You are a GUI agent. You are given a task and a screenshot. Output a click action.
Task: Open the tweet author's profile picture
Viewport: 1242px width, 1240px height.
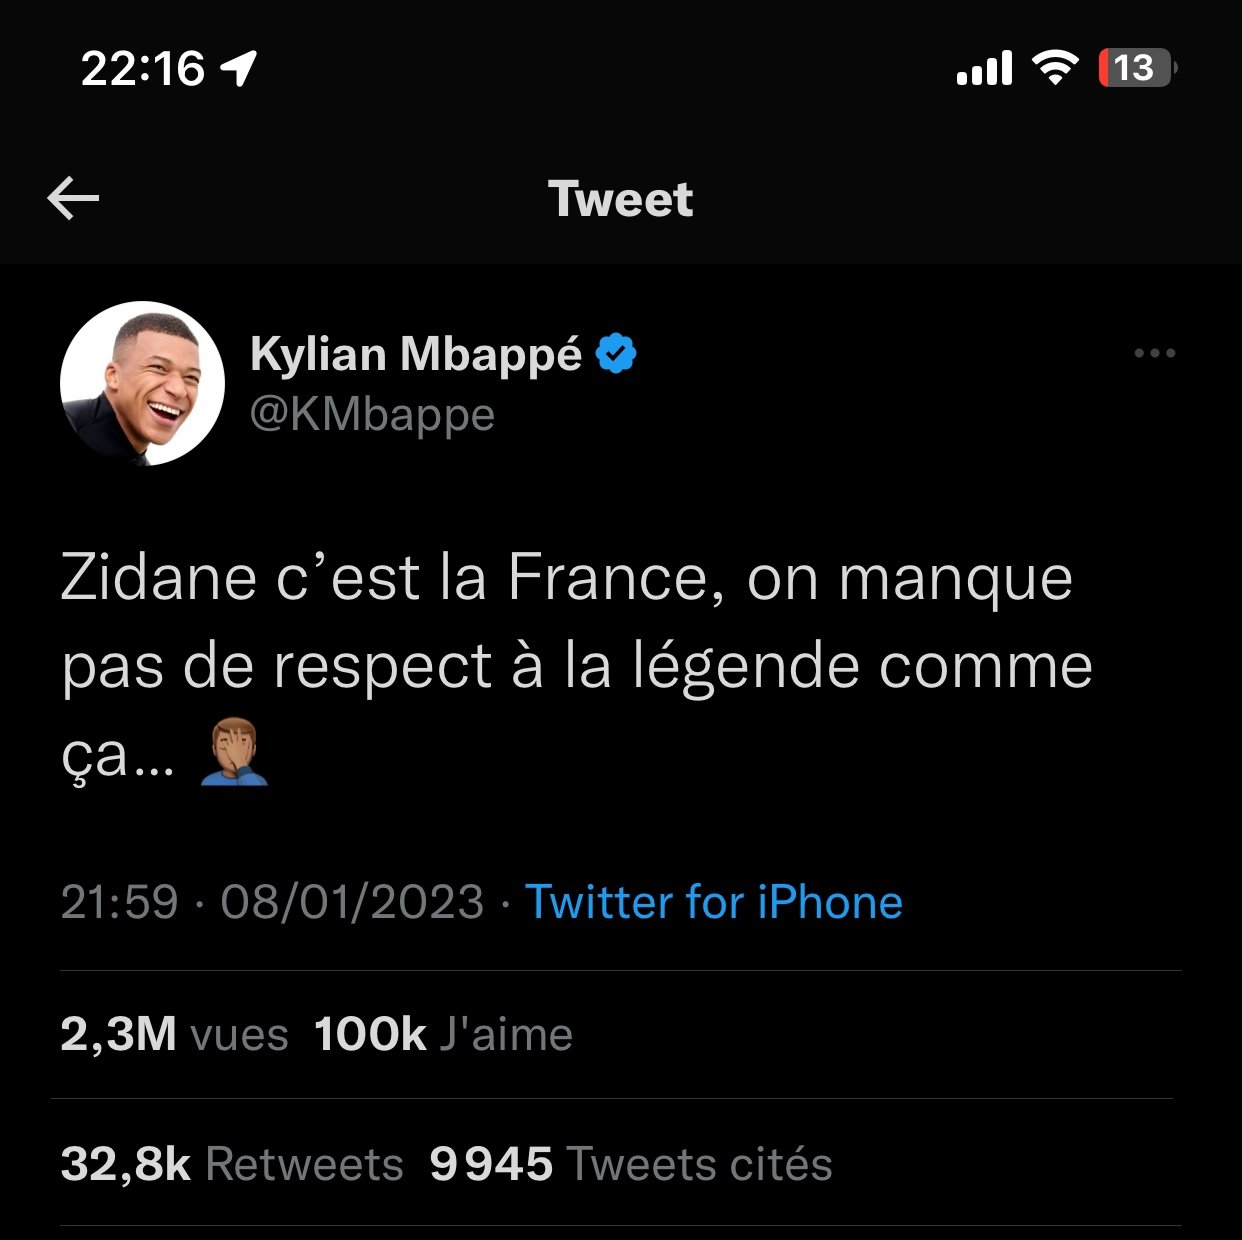(142, 383)
